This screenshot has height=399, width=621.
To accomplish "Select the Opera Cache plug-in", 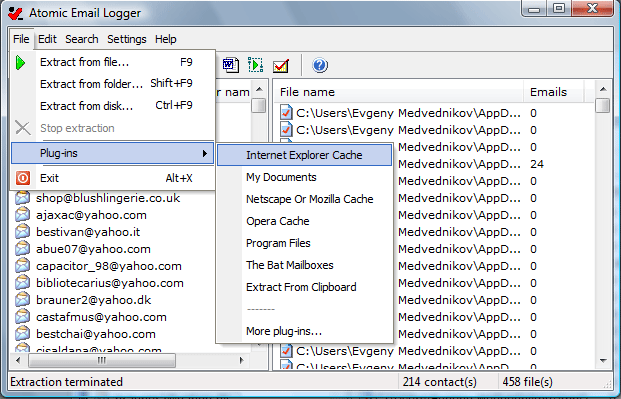I will (x=305, y=221).
